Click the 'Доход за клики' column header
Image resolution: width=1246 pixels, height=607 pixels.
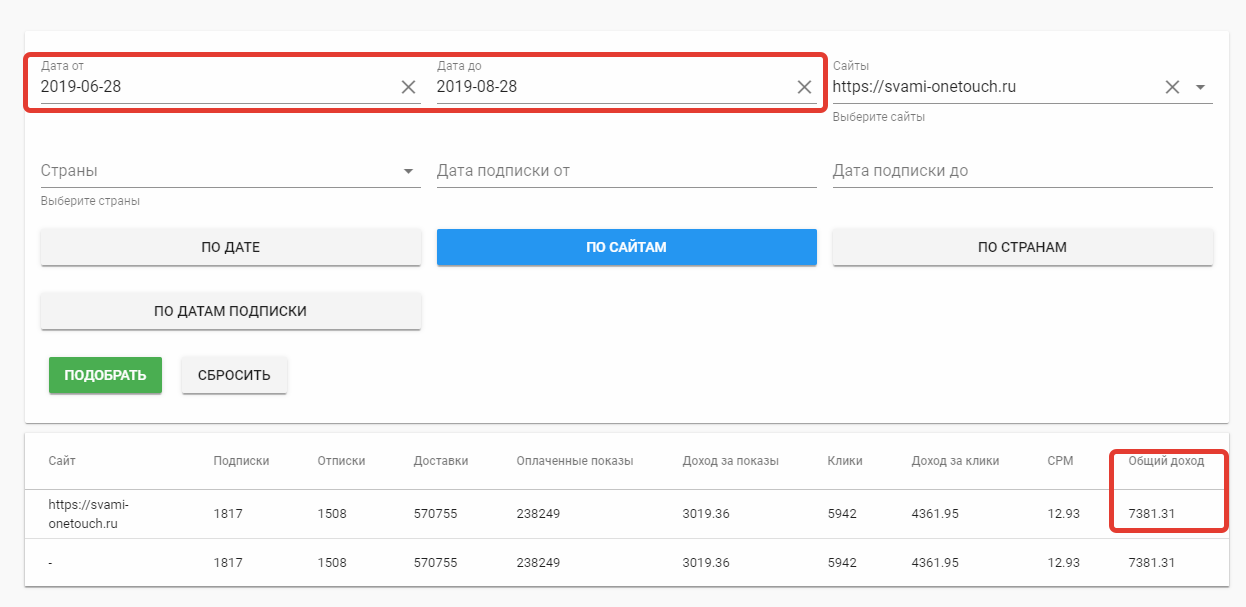(x=955, y=461)
